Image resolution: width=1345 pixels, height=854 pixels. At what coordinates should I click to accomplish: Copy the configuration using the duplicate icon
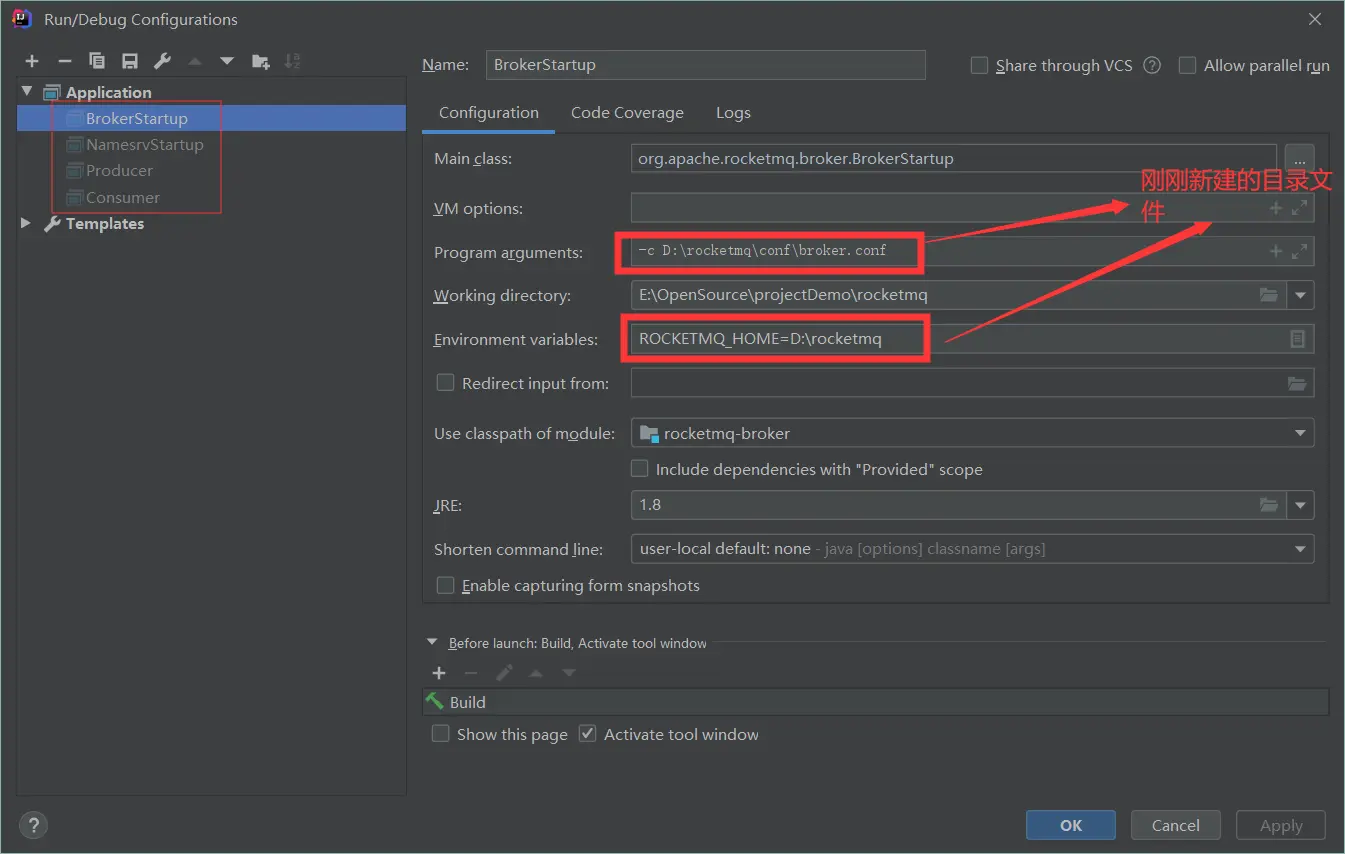[x=97, y=62]
